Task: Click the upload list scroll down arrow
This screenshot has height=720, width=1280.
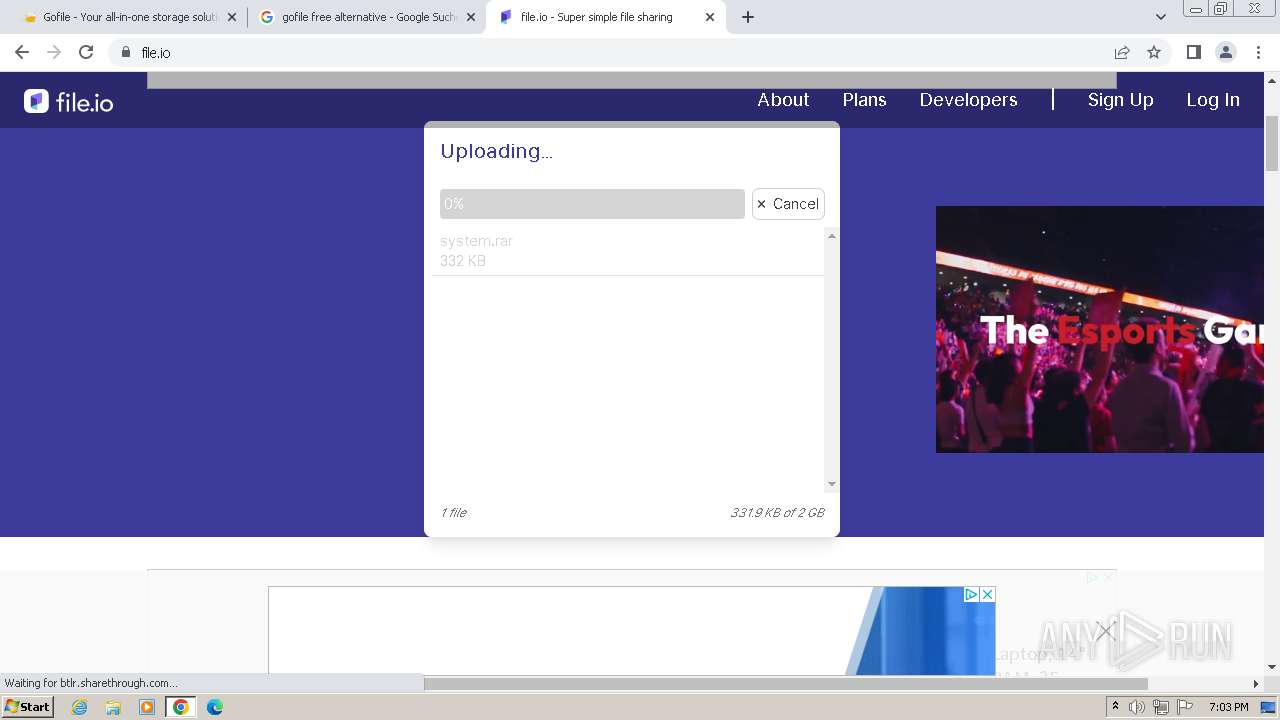Action: [x=831, y=484]
